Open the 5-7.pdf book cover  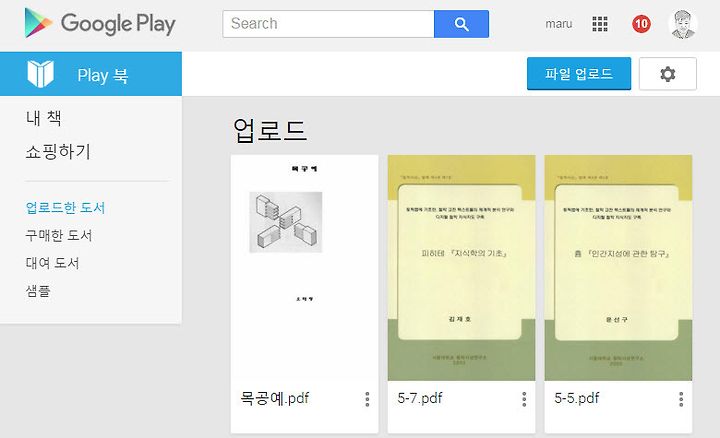tap(461, 268)
